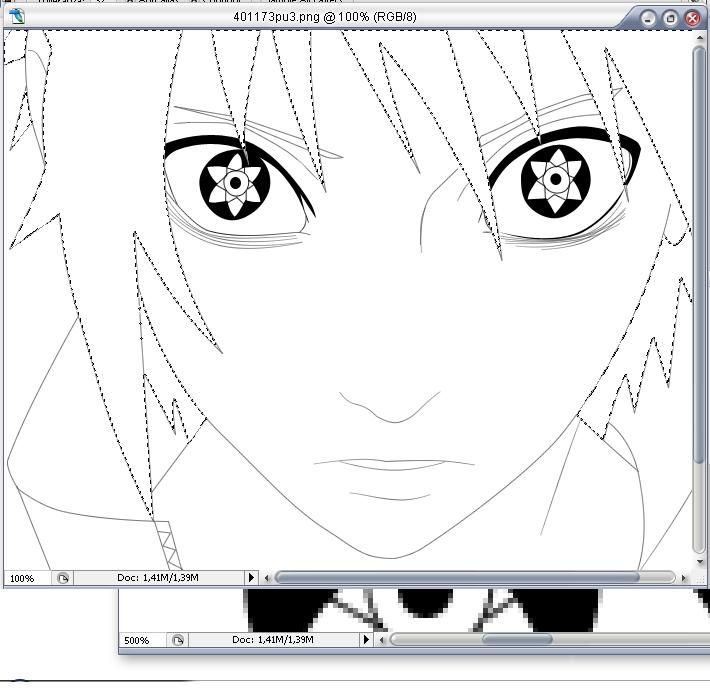
Task: Open status bar options menu in 100% window
Action: click(x=252, y=578)
